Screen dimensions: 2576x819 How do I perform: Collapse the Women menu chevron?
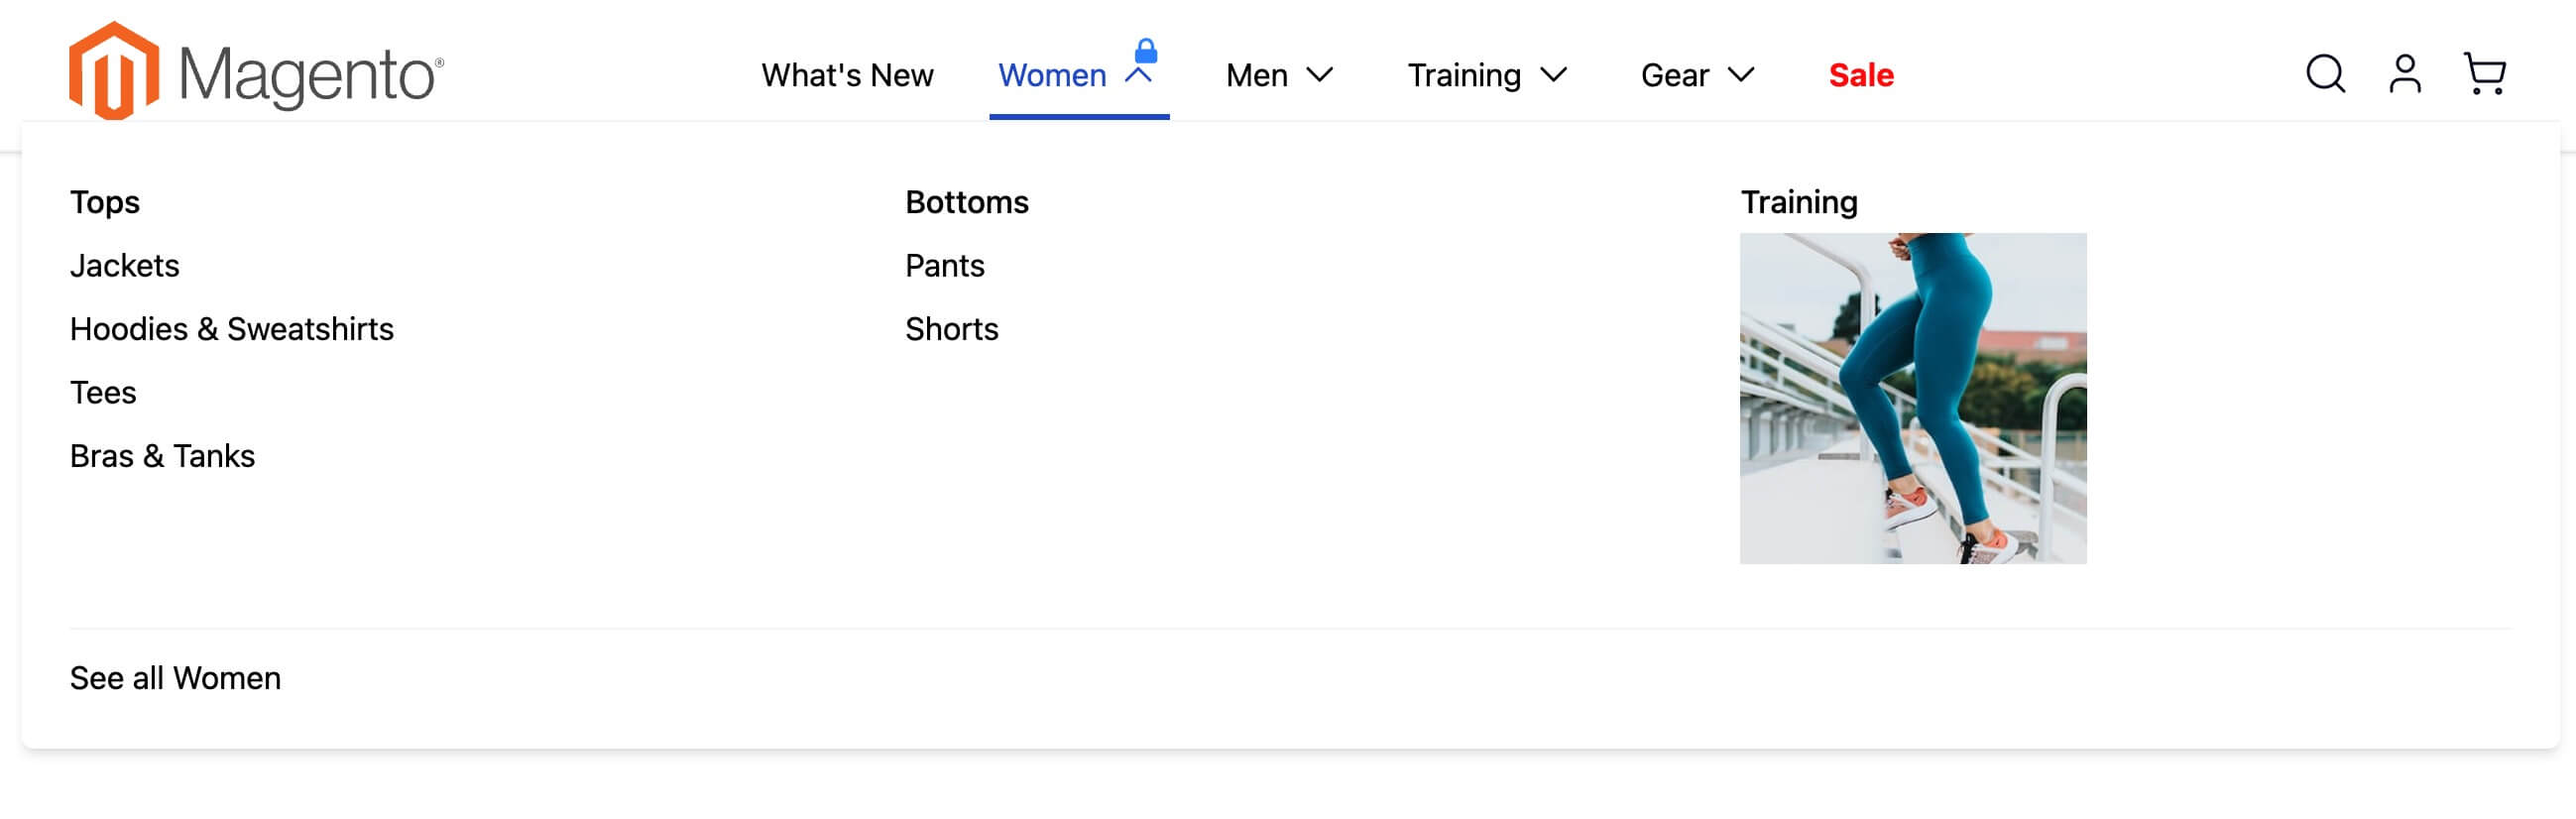[1138, 76]
